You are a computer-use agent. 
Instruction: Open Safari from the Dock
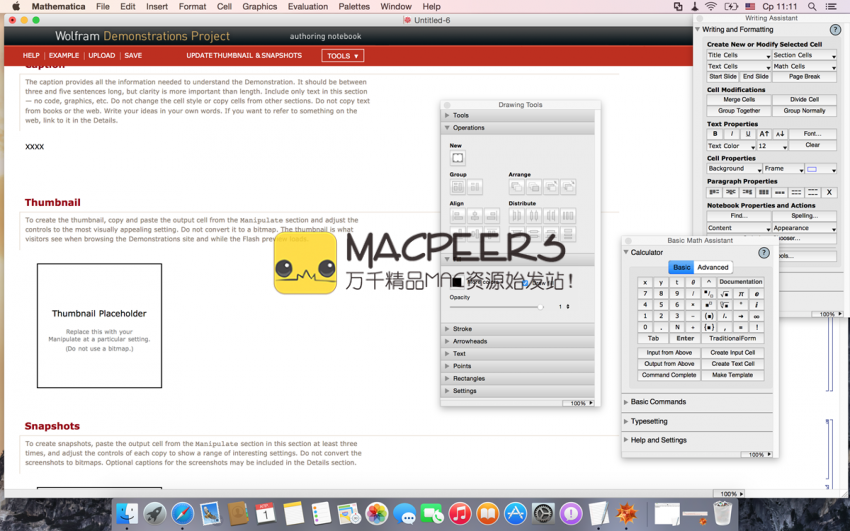tap(182, 513)
